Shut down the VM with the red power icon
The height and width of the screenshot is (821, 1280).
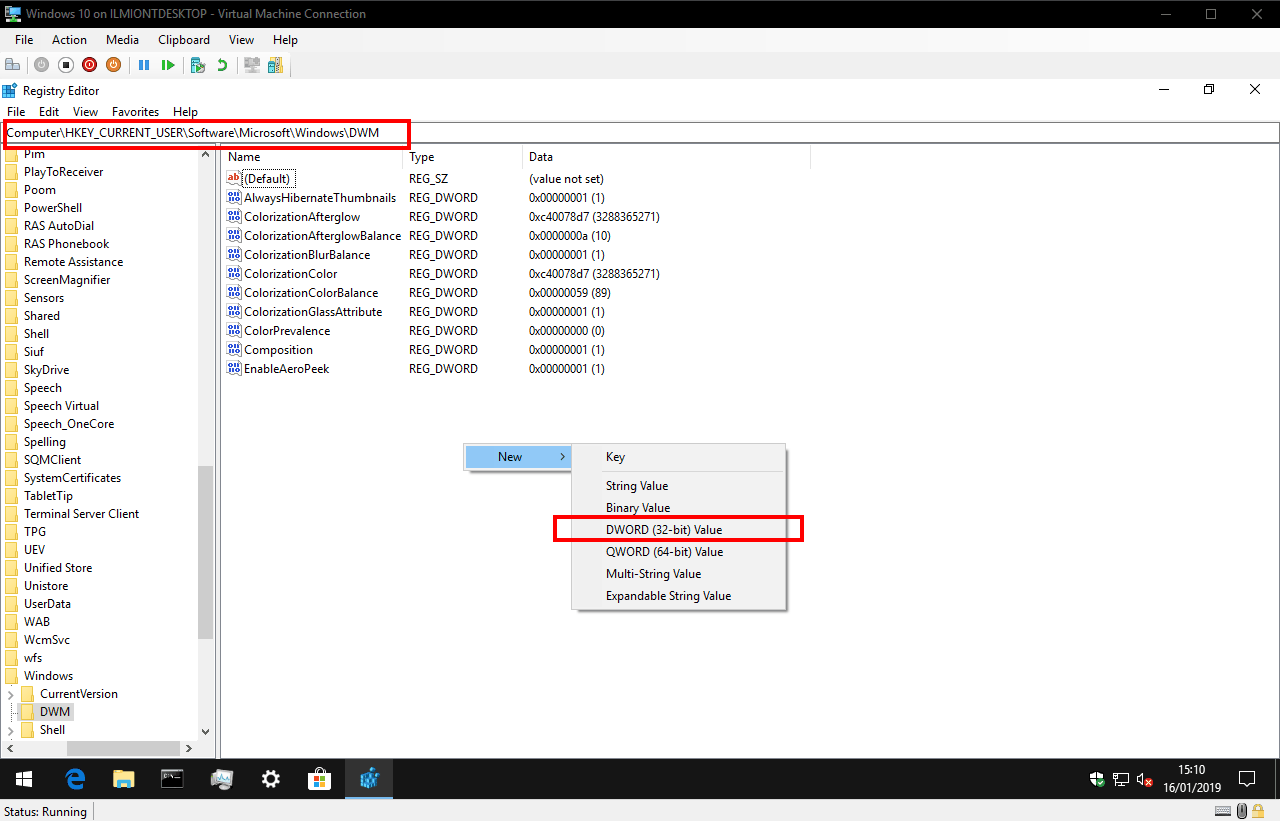point(89,65)
